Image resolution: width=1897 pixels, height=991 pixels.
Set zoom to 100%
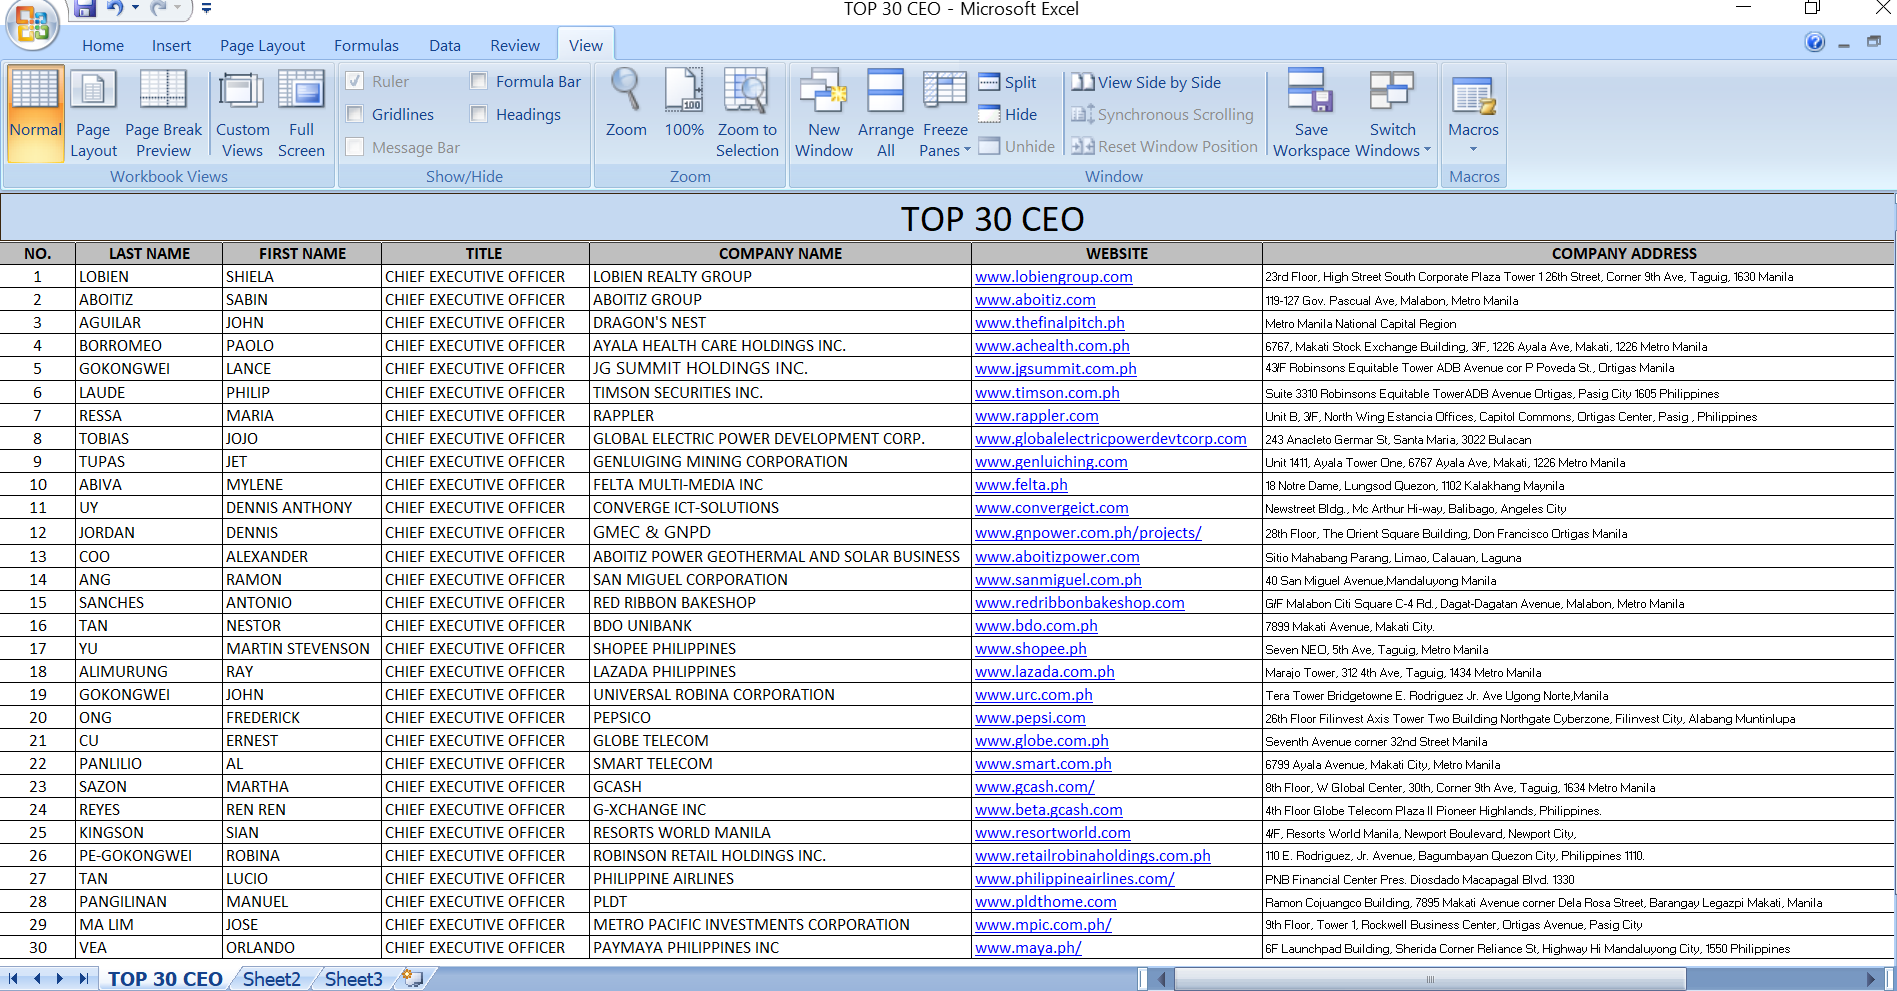point(684,103)
